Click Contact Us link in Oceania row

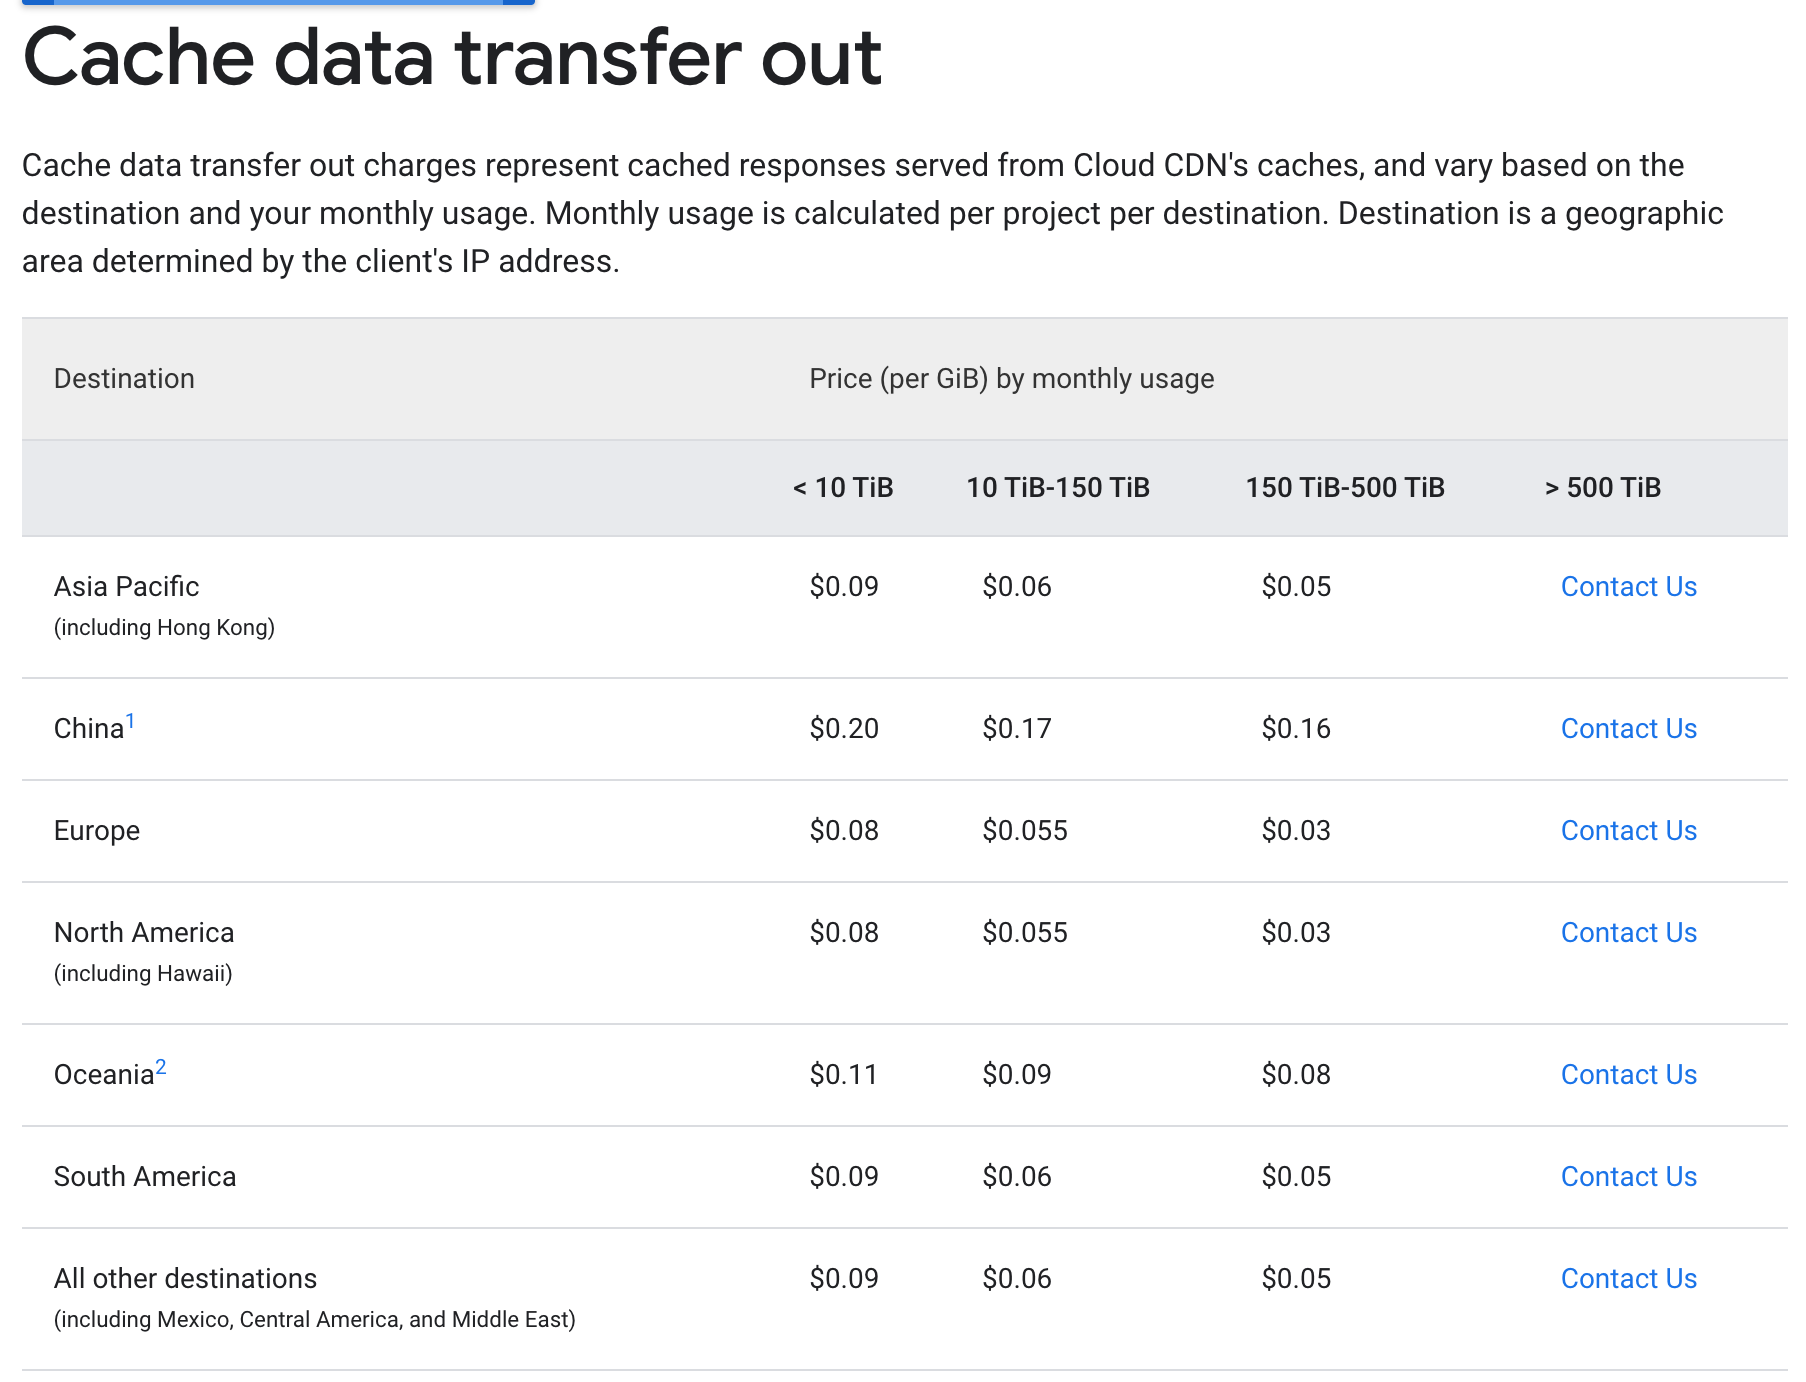pos(1628,1075)
